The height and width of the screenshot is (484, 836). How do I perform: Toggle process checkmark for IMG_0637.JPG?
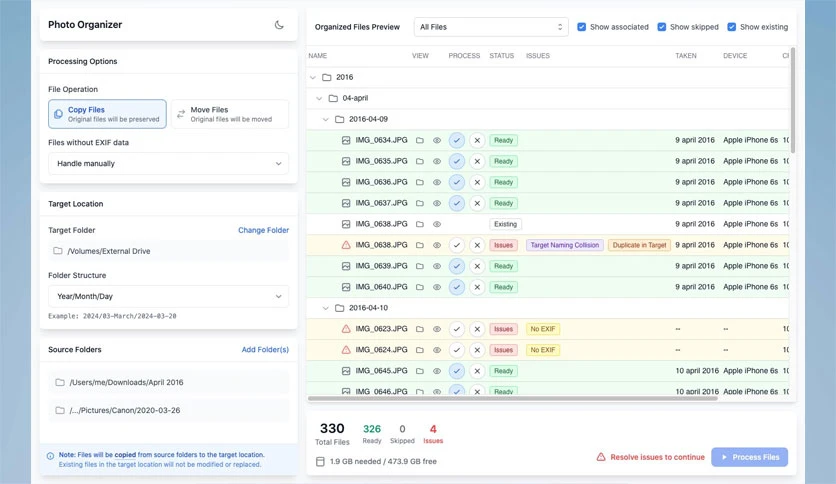[456, 203]
